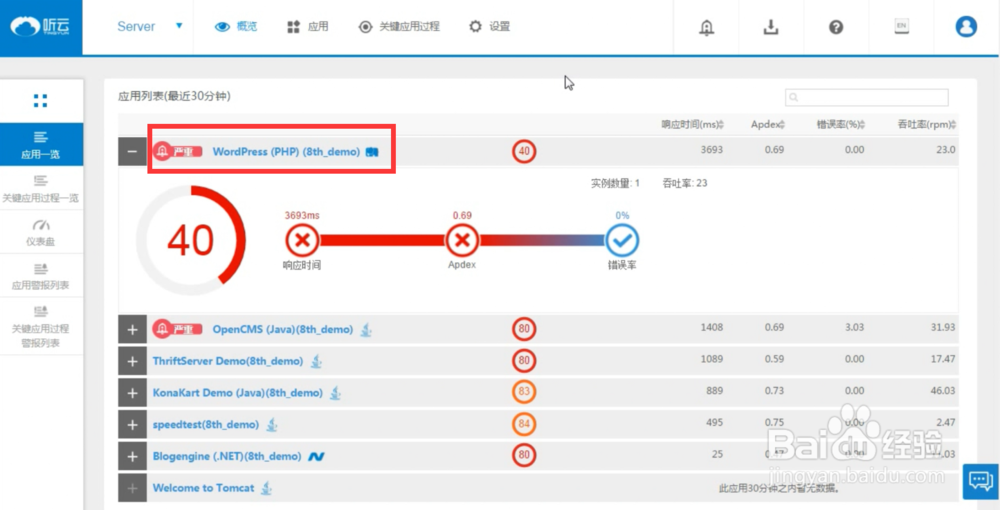Click the download icon in header

[771, 27]
